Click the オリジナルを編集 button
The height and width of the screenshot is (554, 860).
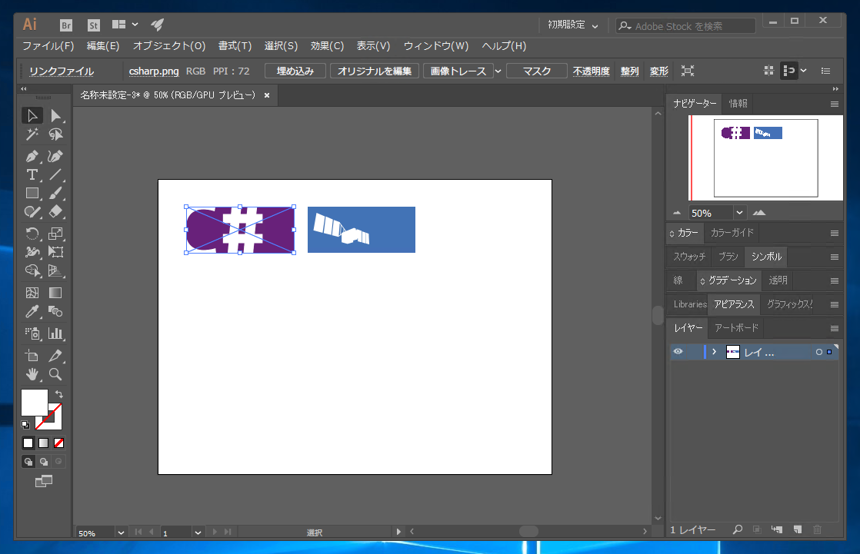(375, 71)
